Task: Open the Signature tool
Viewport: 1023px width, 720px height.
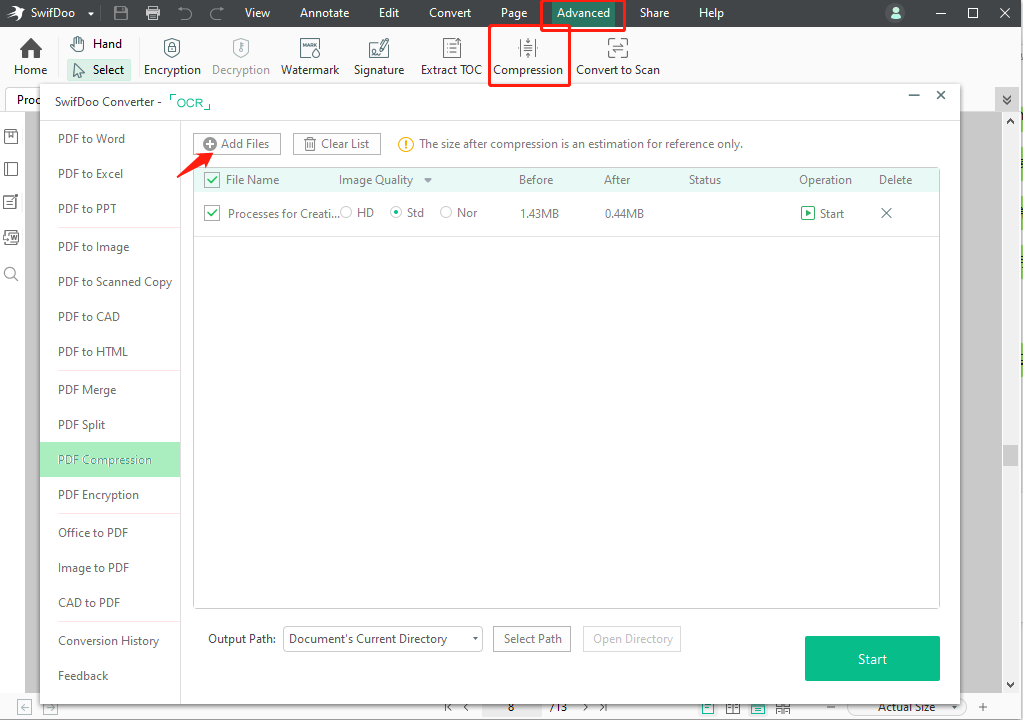Action: (x=378, y=55)
